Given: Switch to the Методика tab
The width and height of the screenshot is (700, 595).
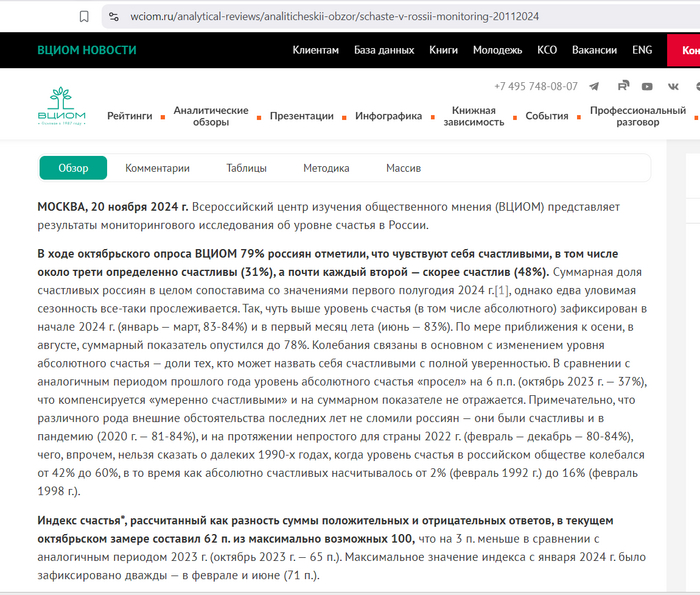Looking at the screenshot, I should point(326,168).
